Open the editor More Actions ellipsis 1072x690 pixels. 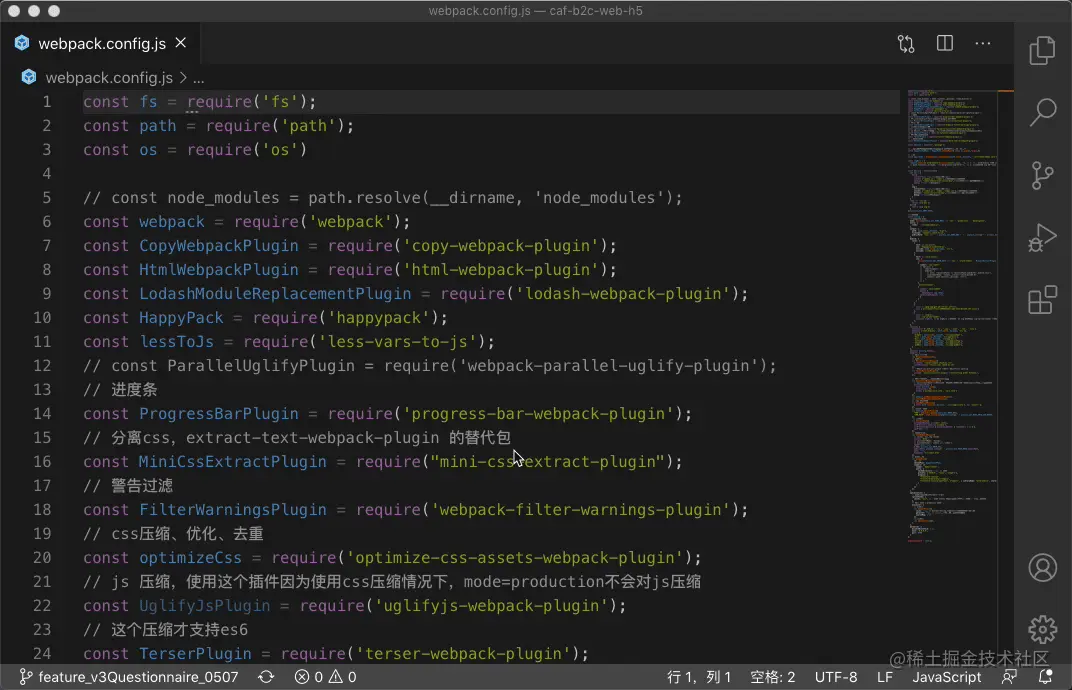click(x=982, y=43)
